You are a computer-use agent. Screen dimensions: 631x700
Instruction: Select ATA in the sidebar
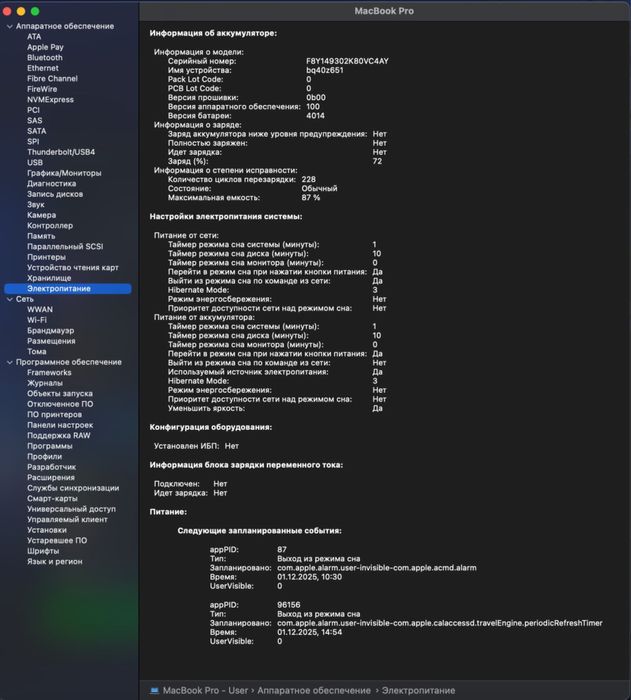34,37
